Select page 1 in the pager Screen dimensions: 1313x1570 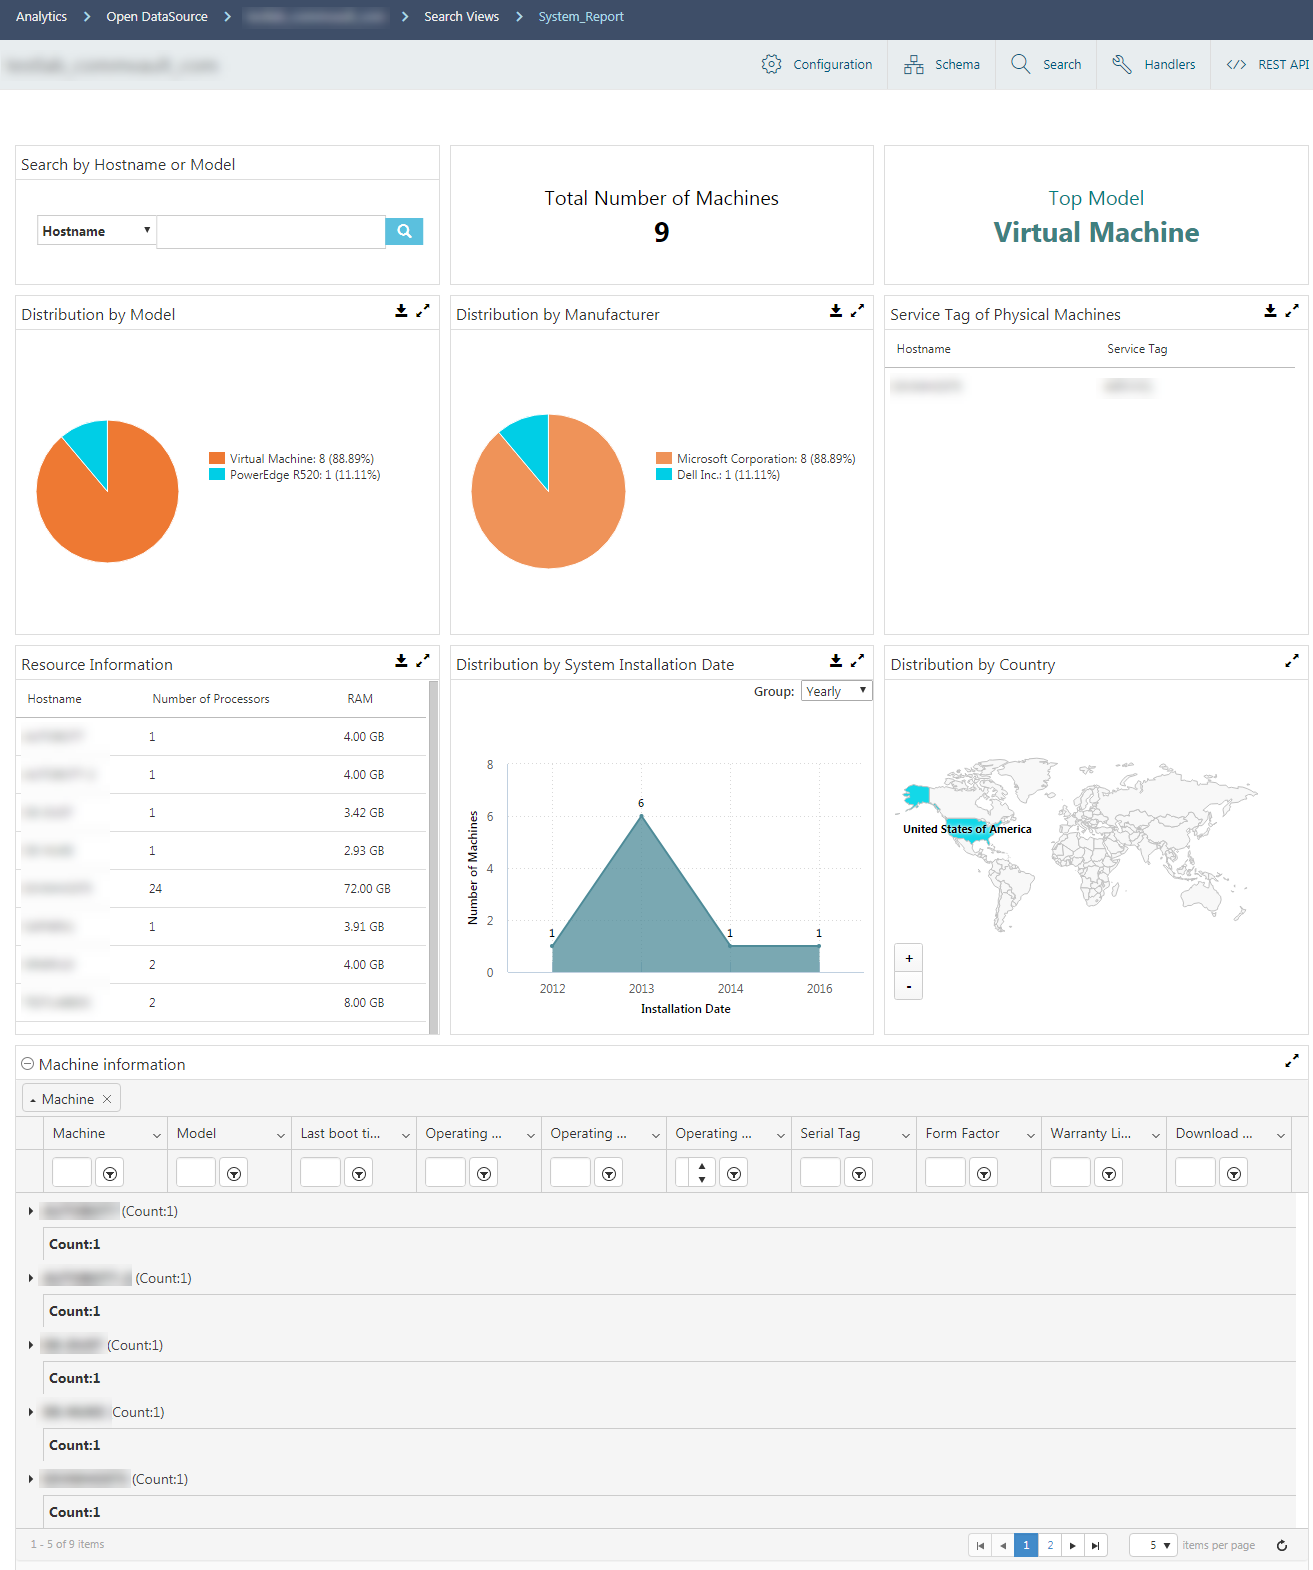pyautogui.click(x=1026, y=1545)
